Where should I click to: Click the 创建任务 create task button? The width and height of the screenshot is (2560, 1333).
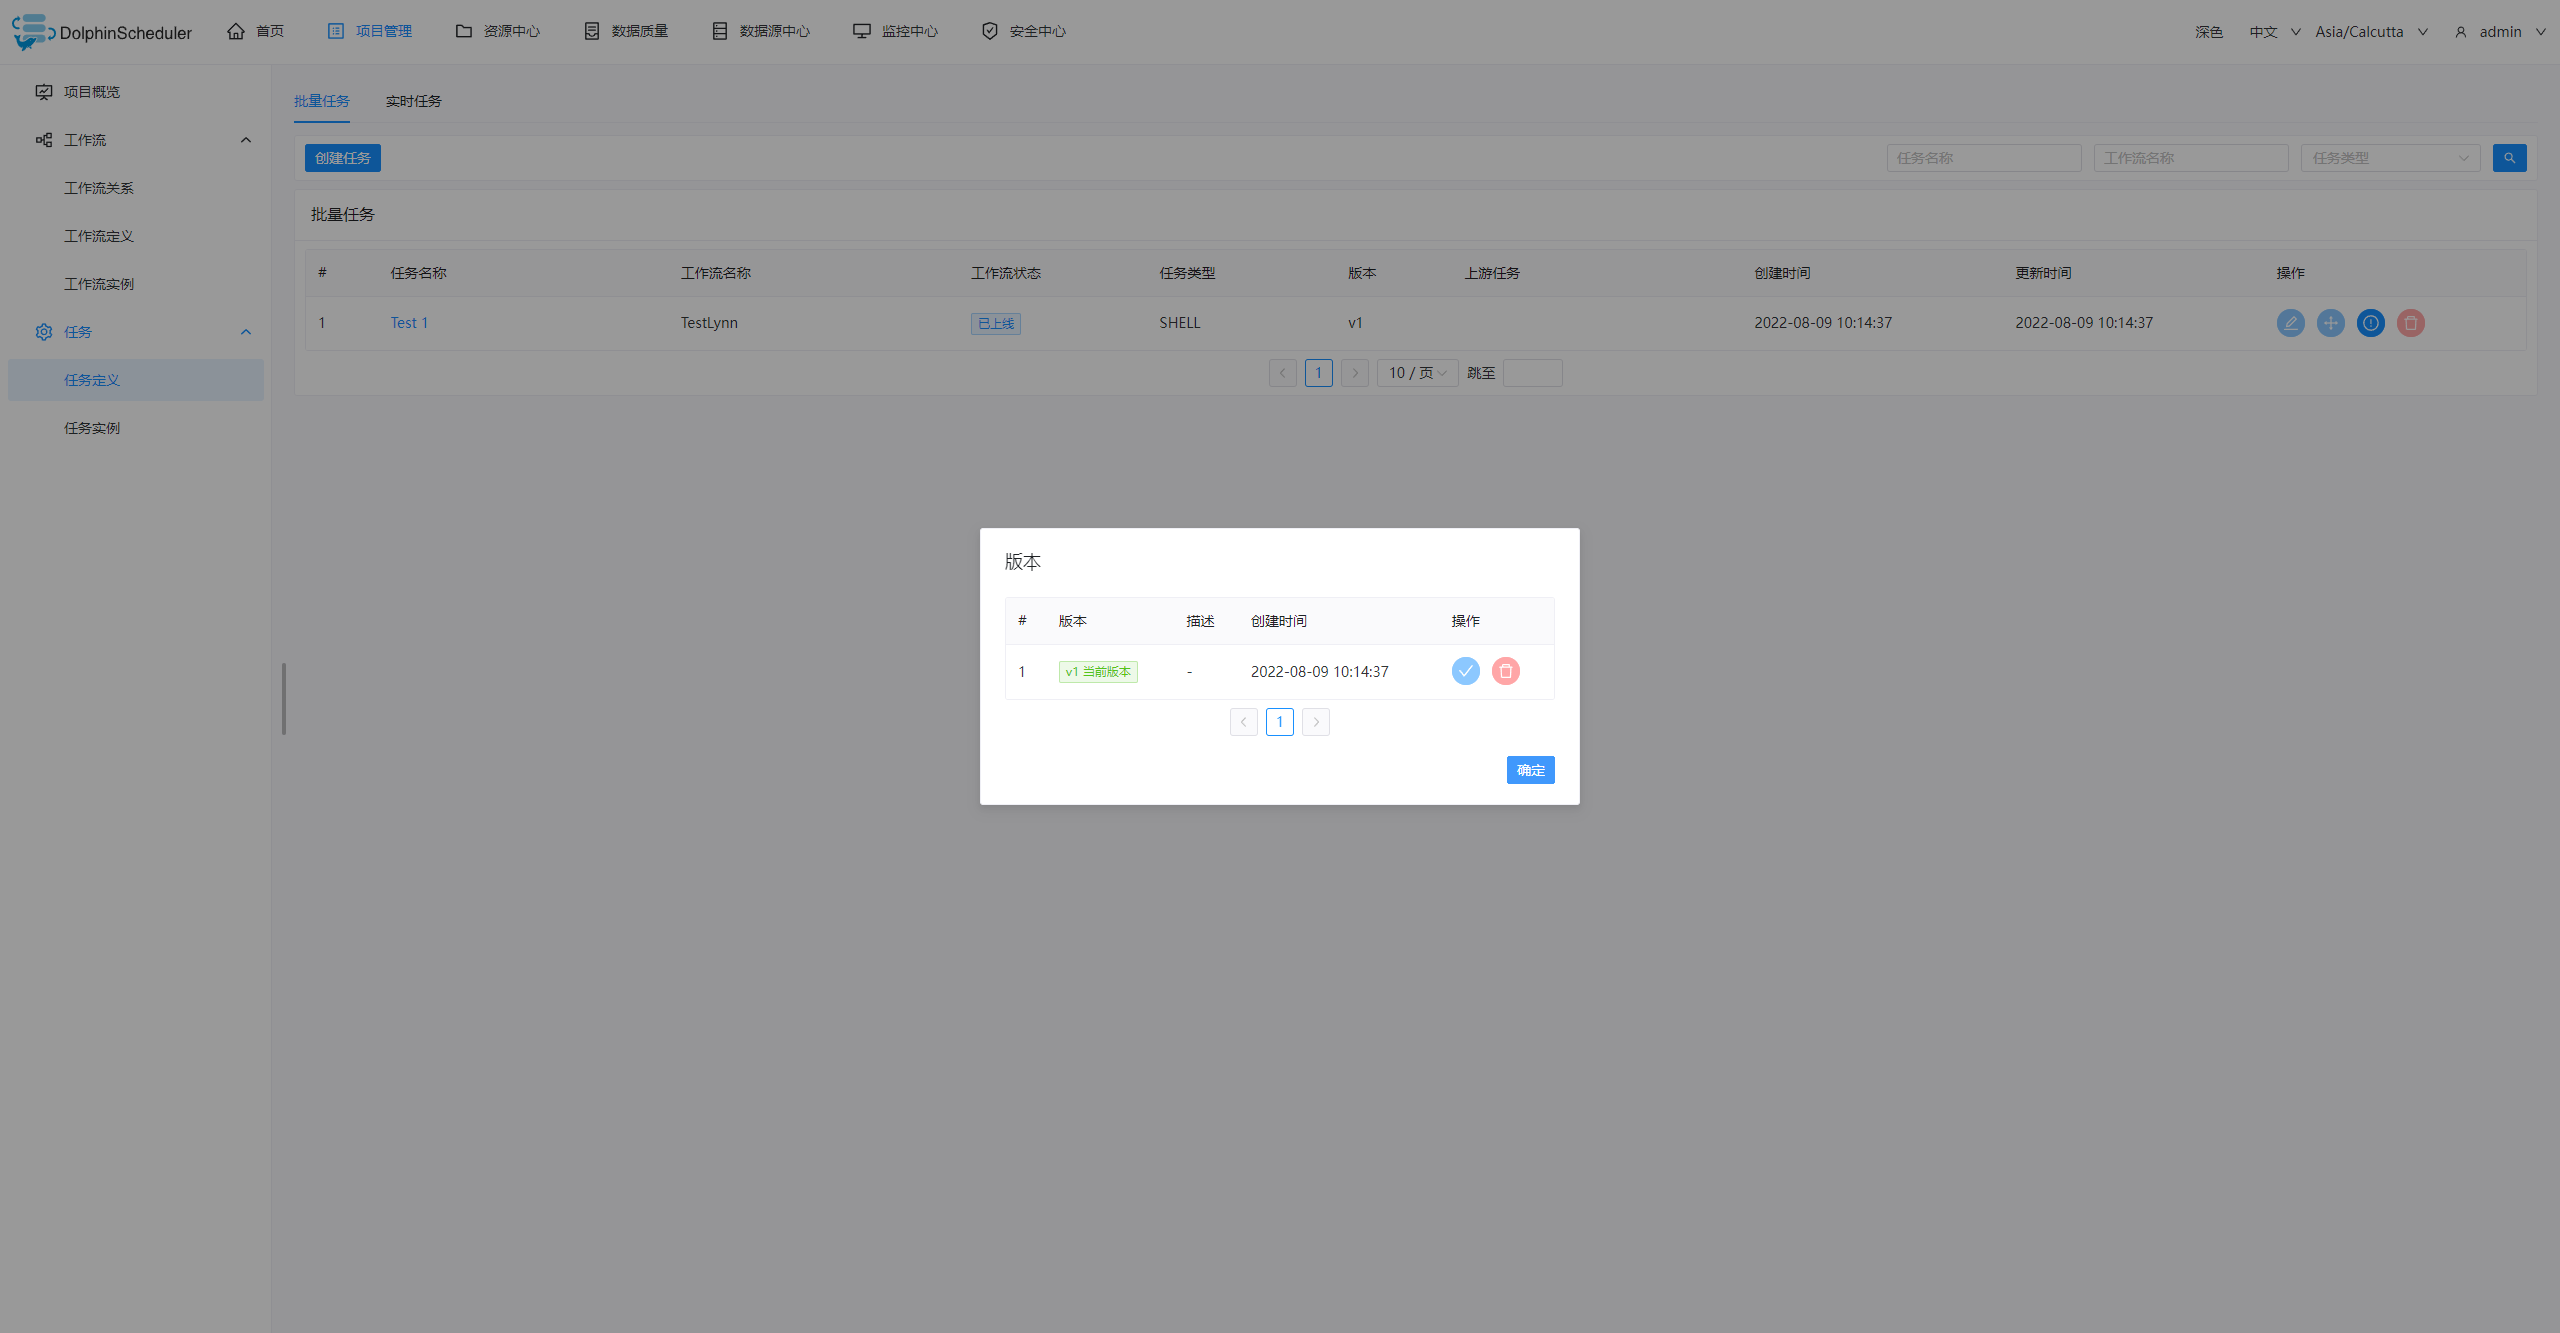coord(342,158)
